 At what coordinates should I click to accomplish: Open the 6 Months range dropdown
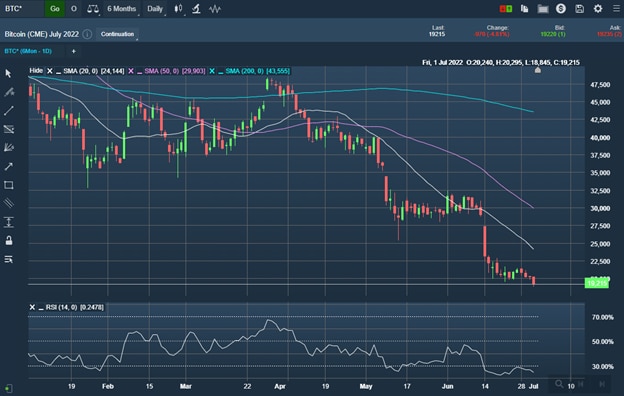(x=122, y=9)
